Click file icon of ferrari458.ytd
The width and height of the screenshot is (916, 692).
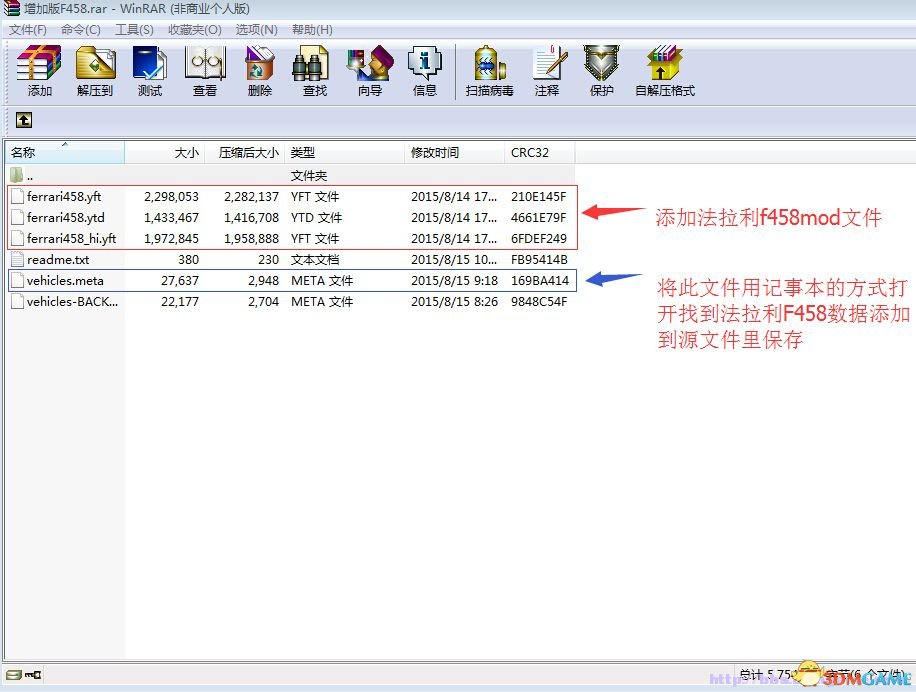click(17, 217)
